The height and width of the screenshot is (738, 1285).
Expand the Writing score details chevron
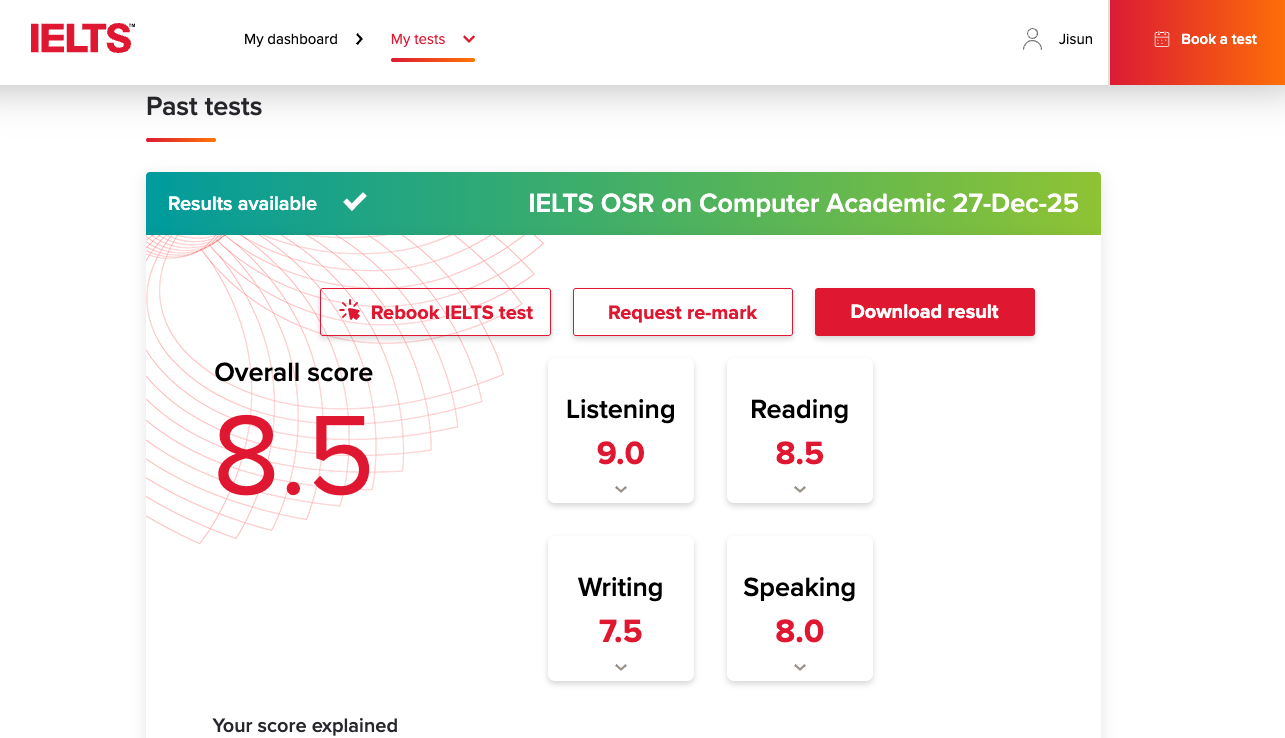[x=620, y=667]
